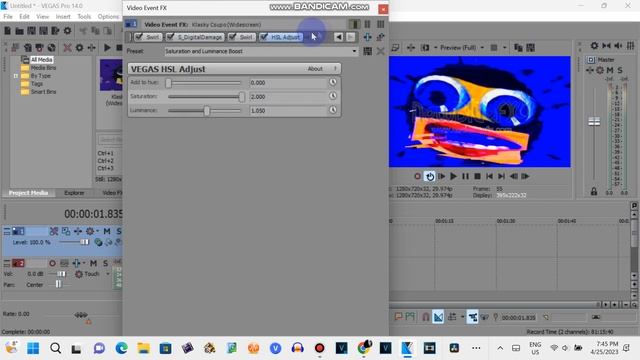
Task: Open the View menu
Action: coord(42,17)
